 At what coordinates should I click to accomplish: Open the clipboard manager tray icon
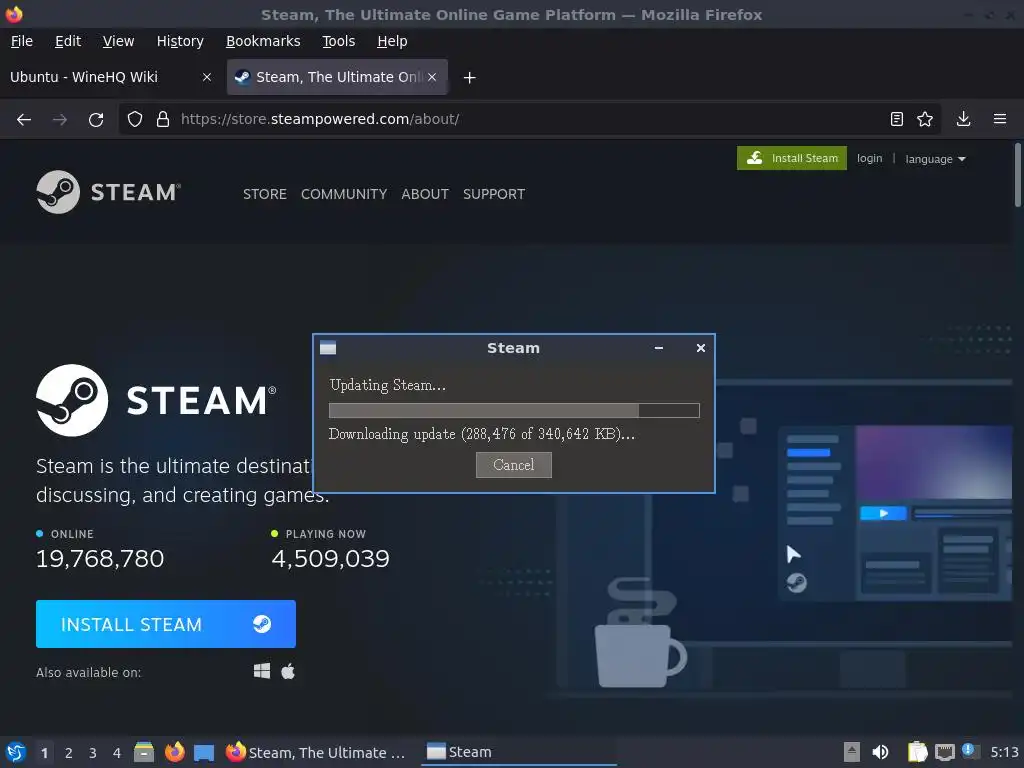(917, 752)
